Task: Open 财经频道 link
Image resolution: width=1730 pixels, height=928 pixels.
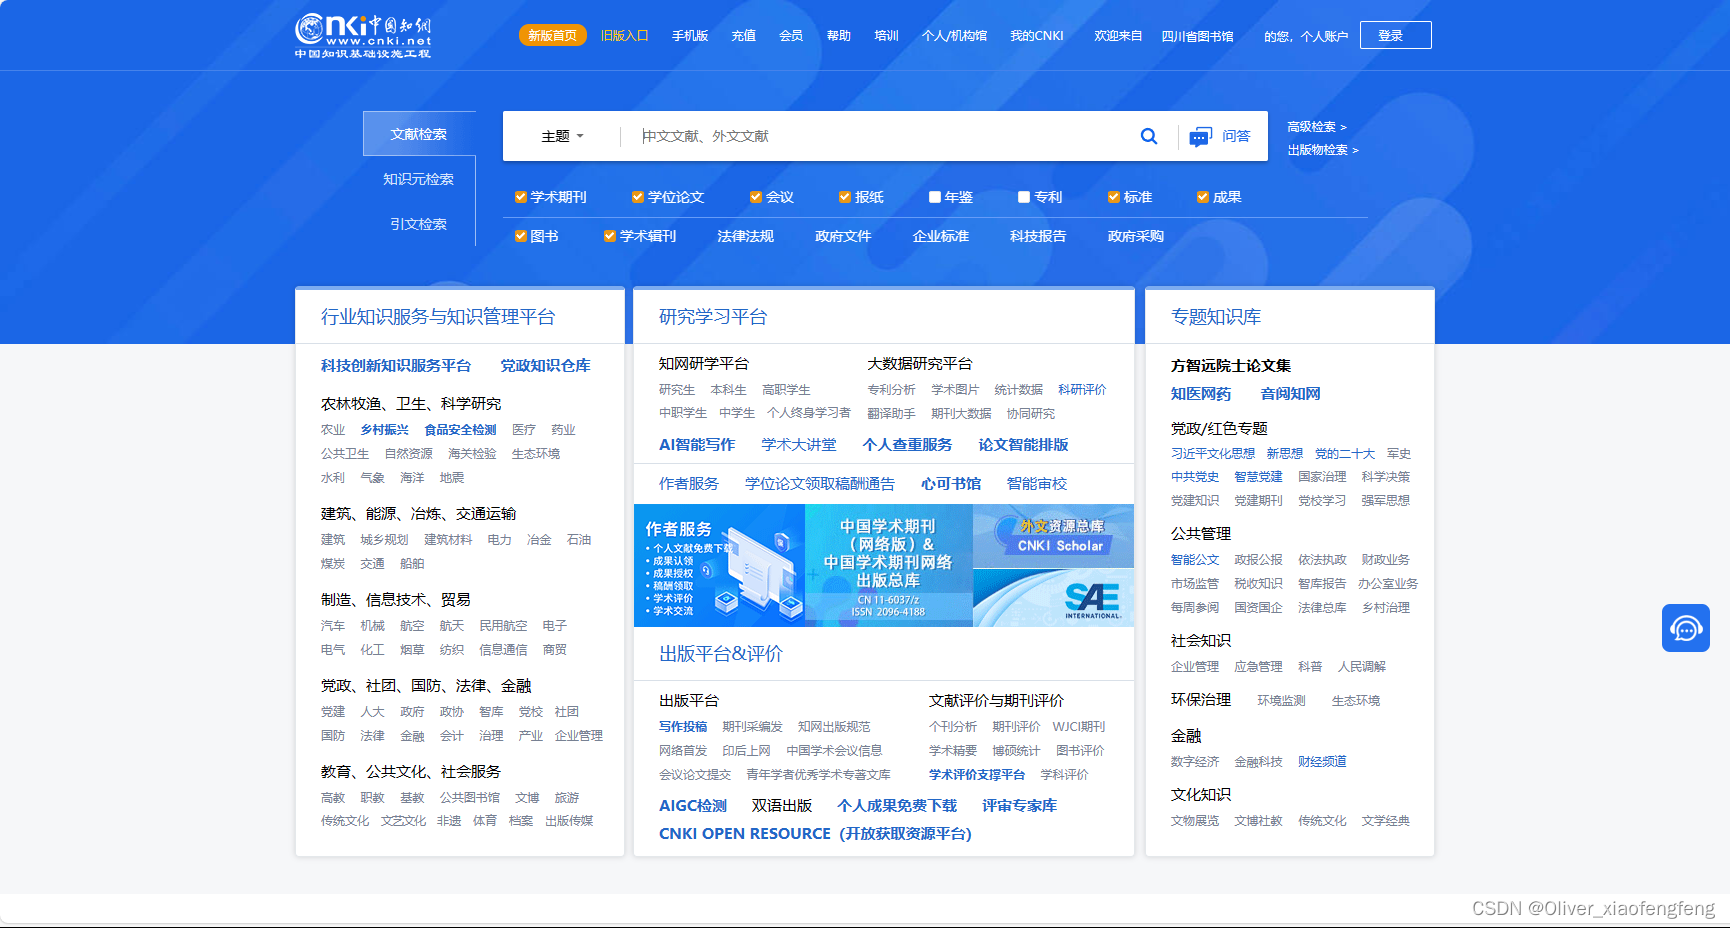Action: click(1322, 761)
